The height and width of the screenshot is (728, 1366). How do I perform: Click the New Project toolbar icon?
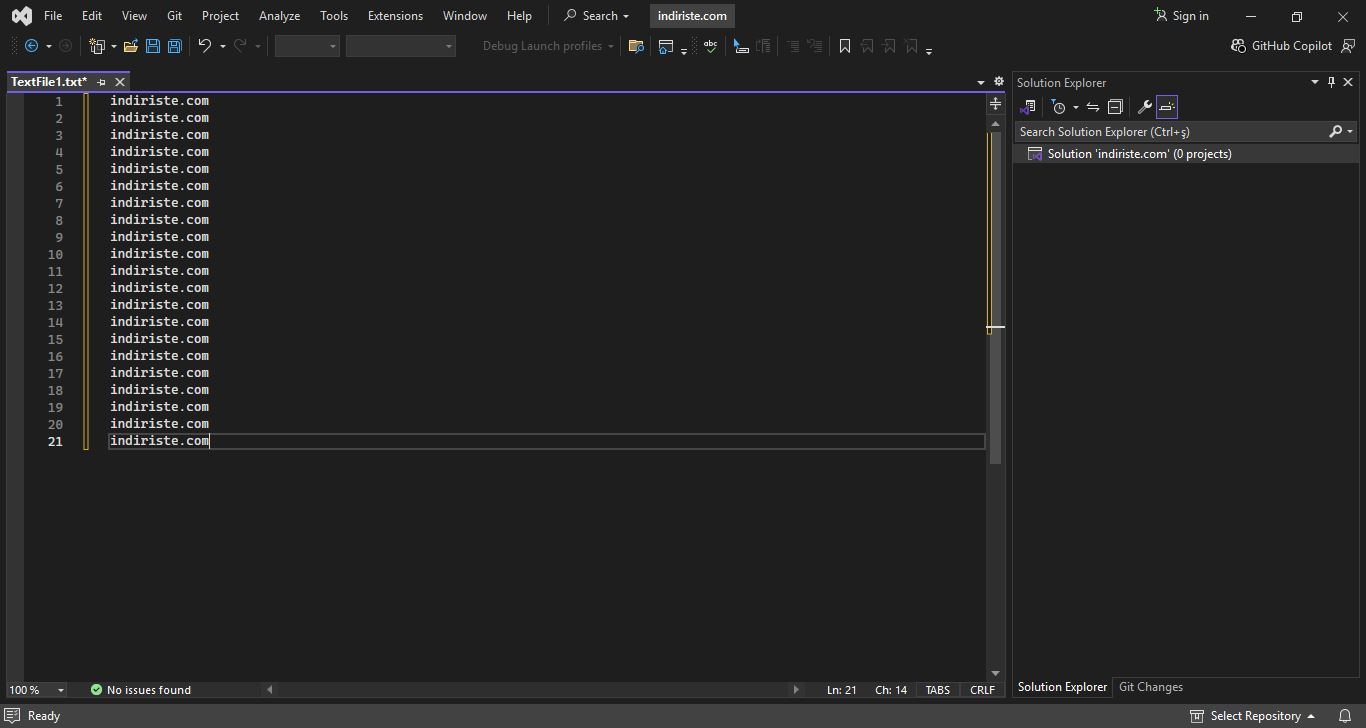click(97, 46)
